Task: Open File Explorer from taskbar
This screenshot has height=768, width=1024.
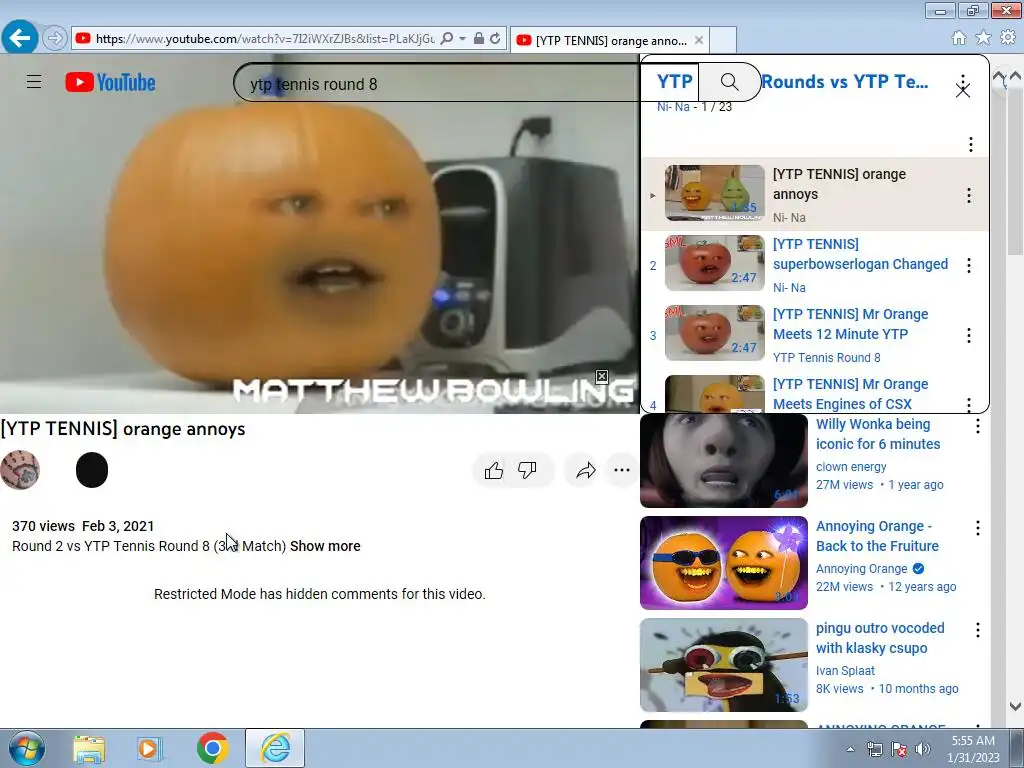Action: point(89,749)
